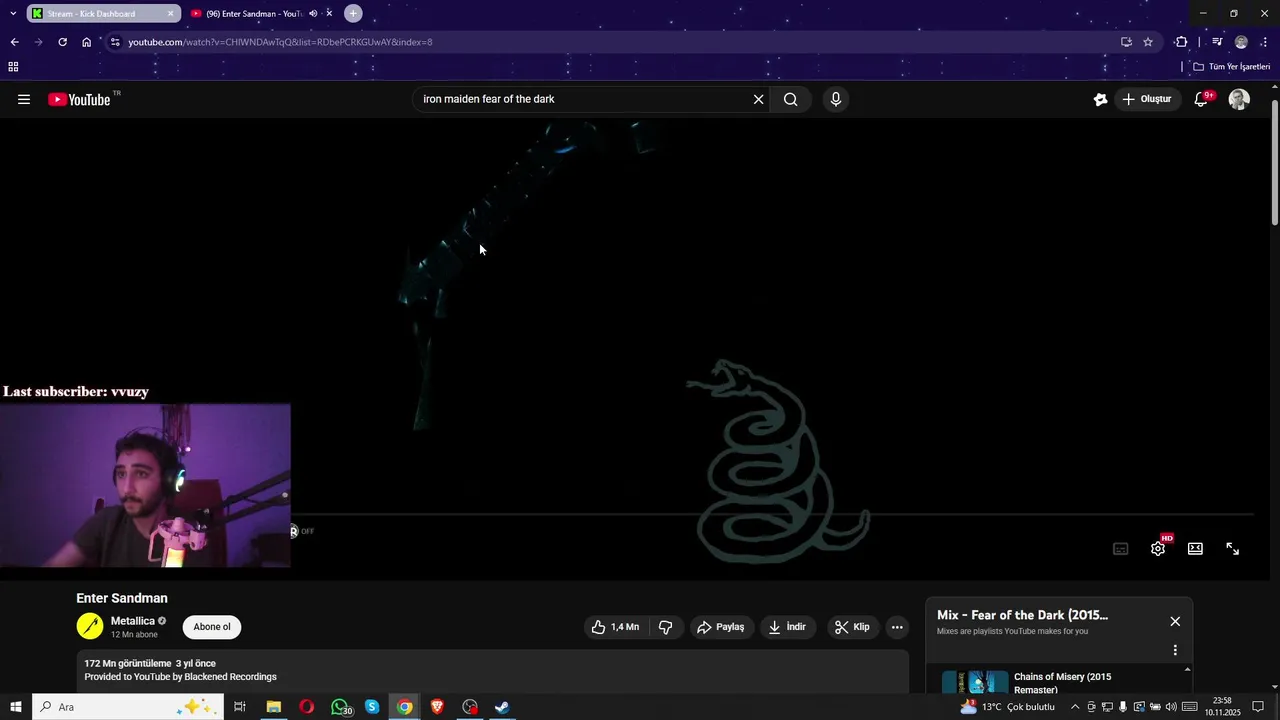Subscribe with the Abone ol button
This screenshot has width=1280, height=720.
[x=212, y=627]
